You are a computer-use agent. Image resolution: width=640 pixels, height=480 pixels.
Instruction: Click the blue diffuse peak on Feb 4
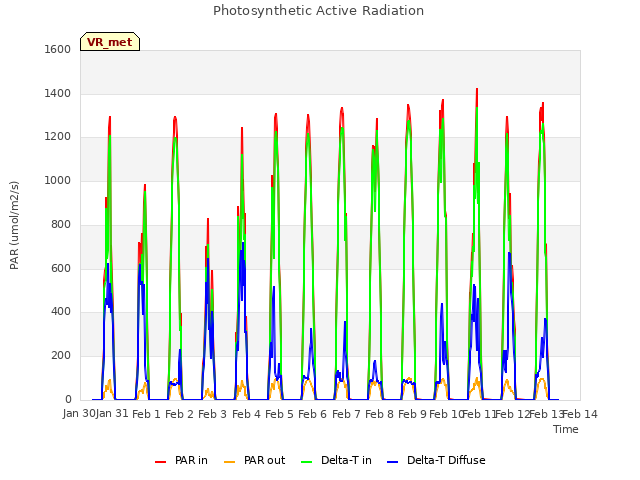pyautogui.click(x=243, y=244)
